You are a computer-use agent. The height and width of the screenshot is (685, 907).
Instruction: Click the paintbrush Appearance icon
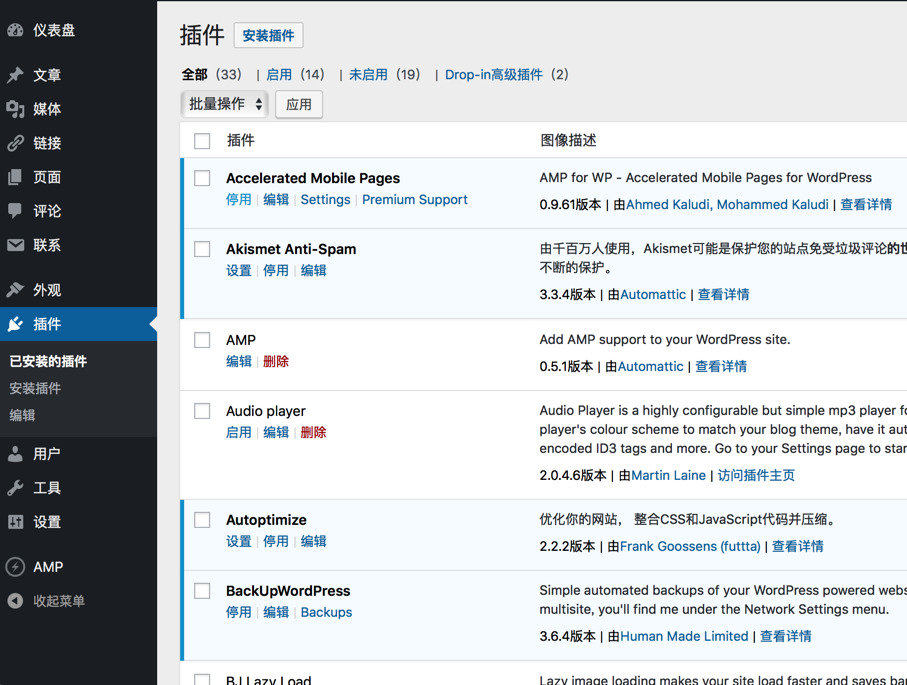[15, 290]
